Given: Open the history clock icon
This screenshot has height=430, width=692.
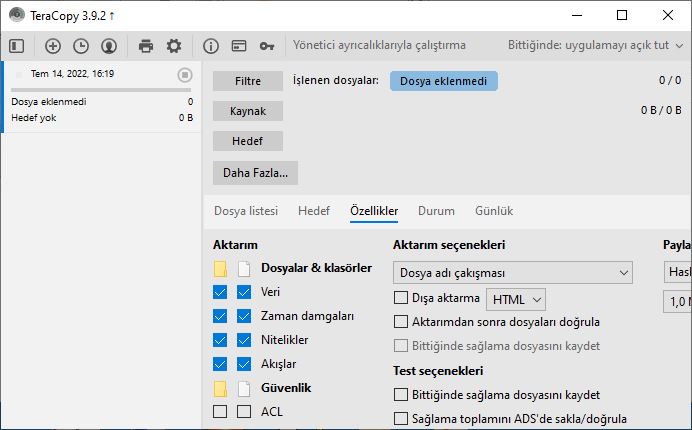Looking at the screenshot, I should click(81, 46).
